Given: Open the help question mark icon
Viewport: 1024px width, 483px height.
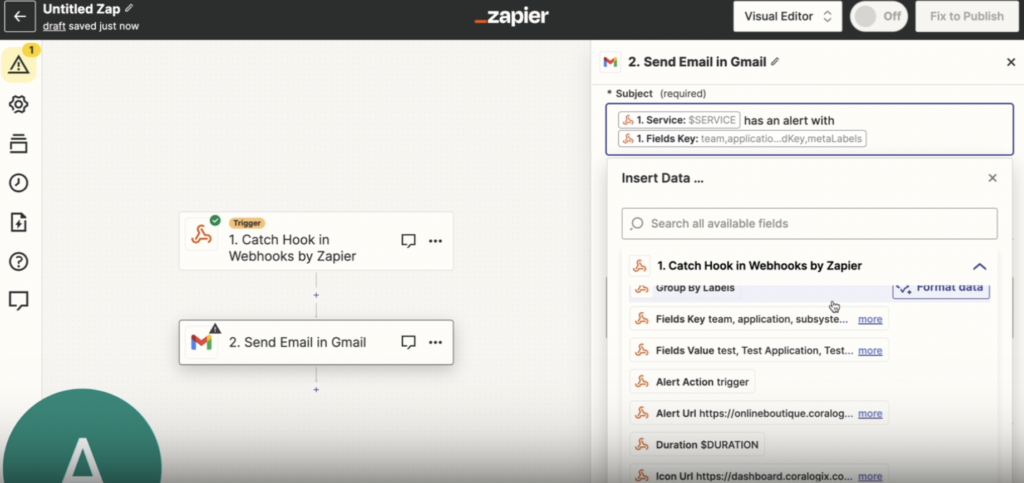Looking at the screenshot, I should point(18,262).
